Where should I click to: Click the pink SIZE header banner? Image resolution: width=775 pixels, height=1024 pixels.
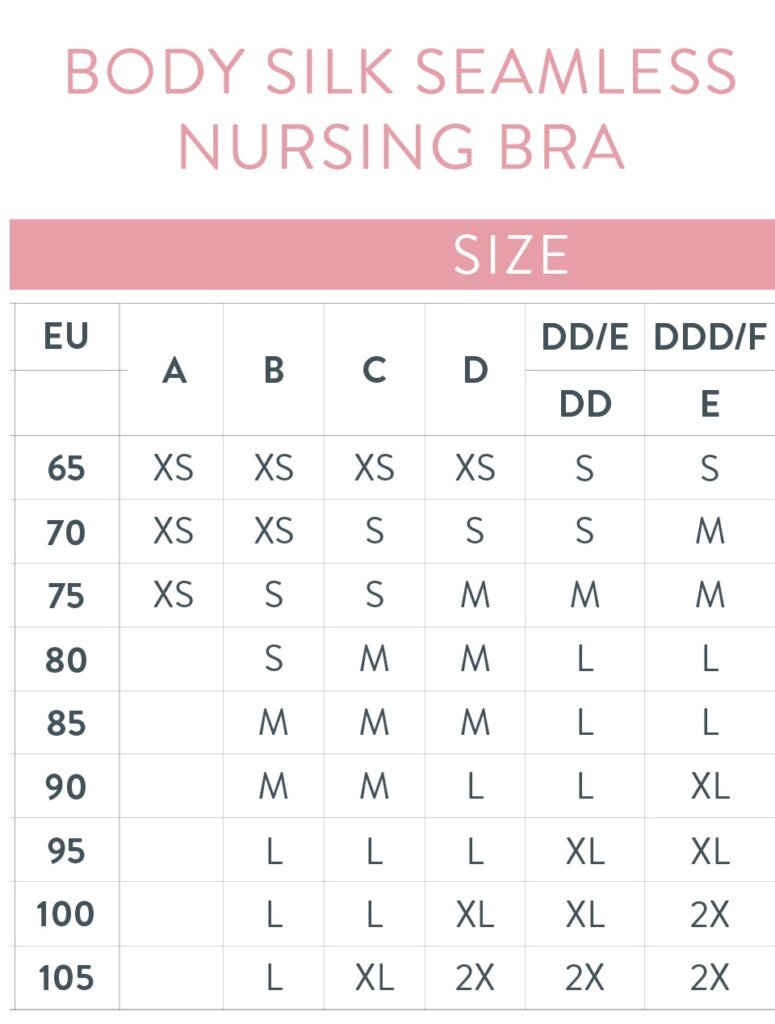click(x=392, y=254)
